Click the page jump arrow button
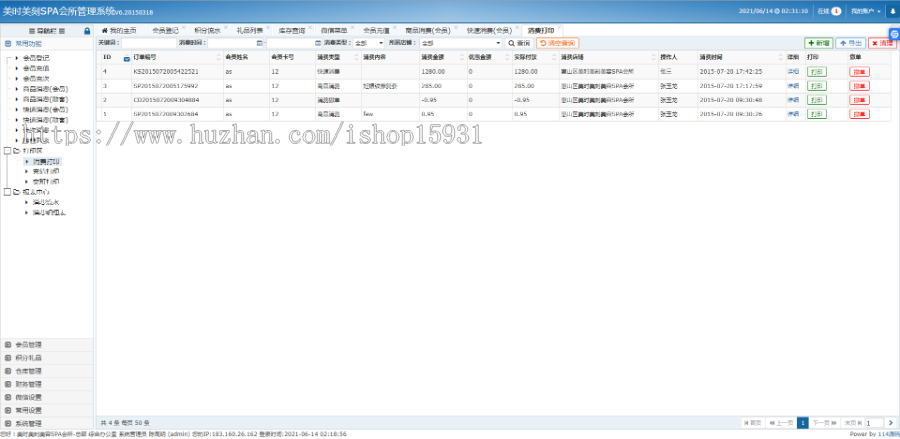Viewport: 900px width, 439px height. pyautogui.click(x=891, y=423)
